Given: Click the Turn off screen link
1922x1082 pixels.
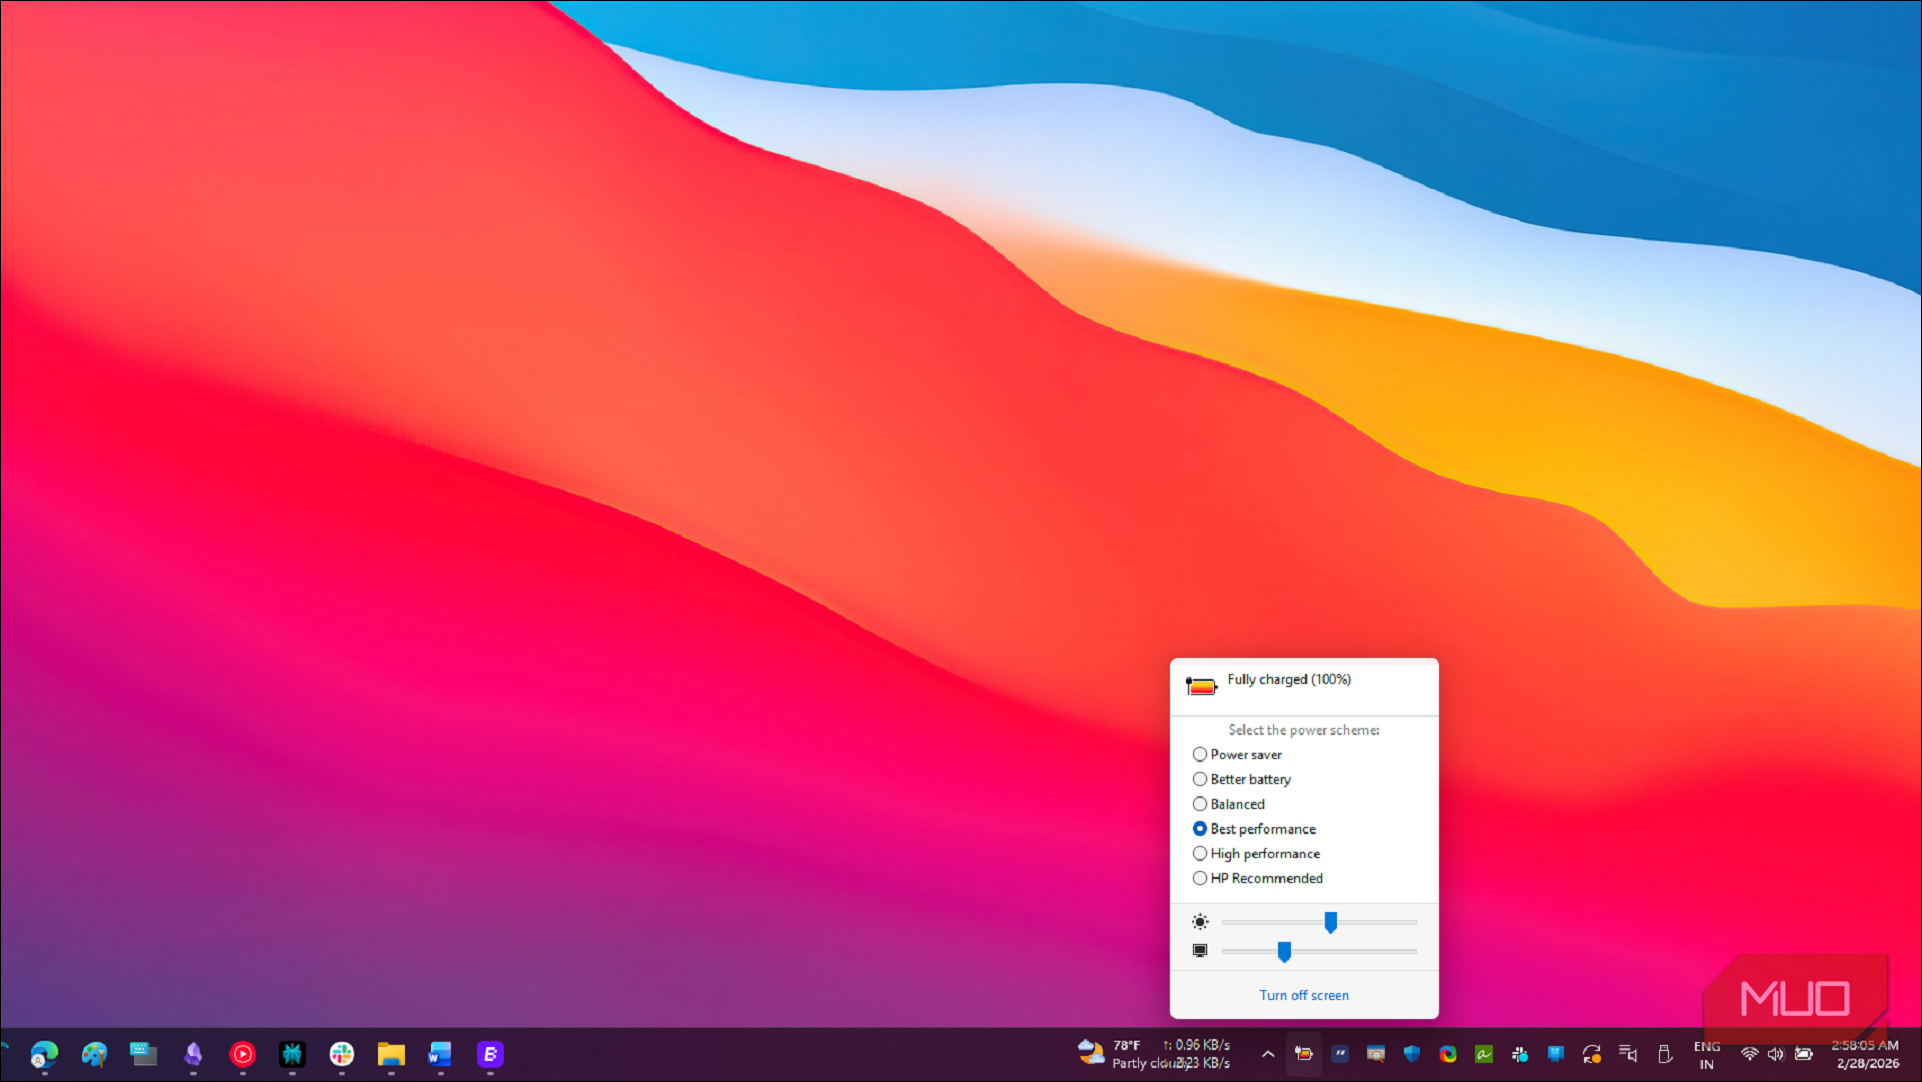Looking at the screenshot, I should pos(1303,995).
